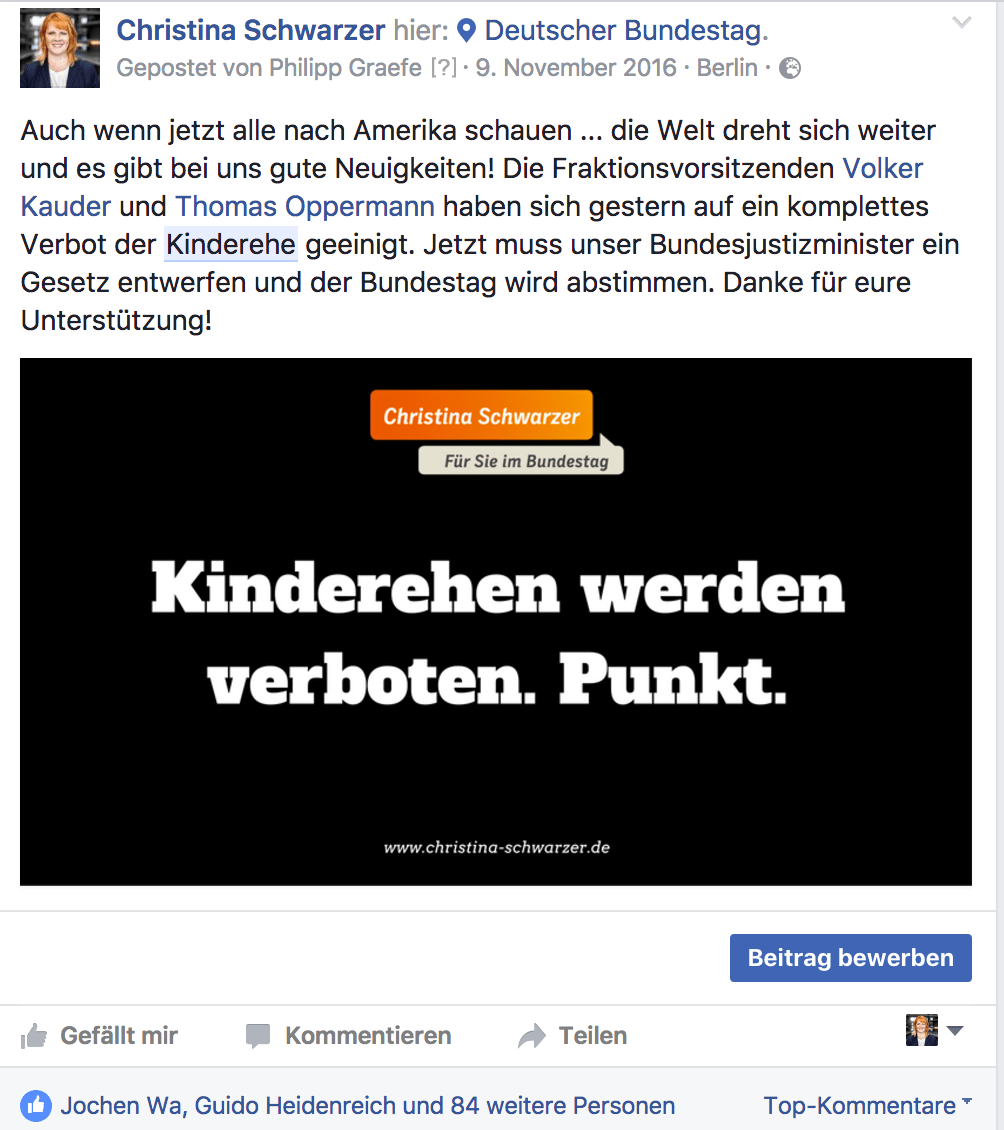
Task: Click the 9. November 2016 timestamp
Action: 576,68
